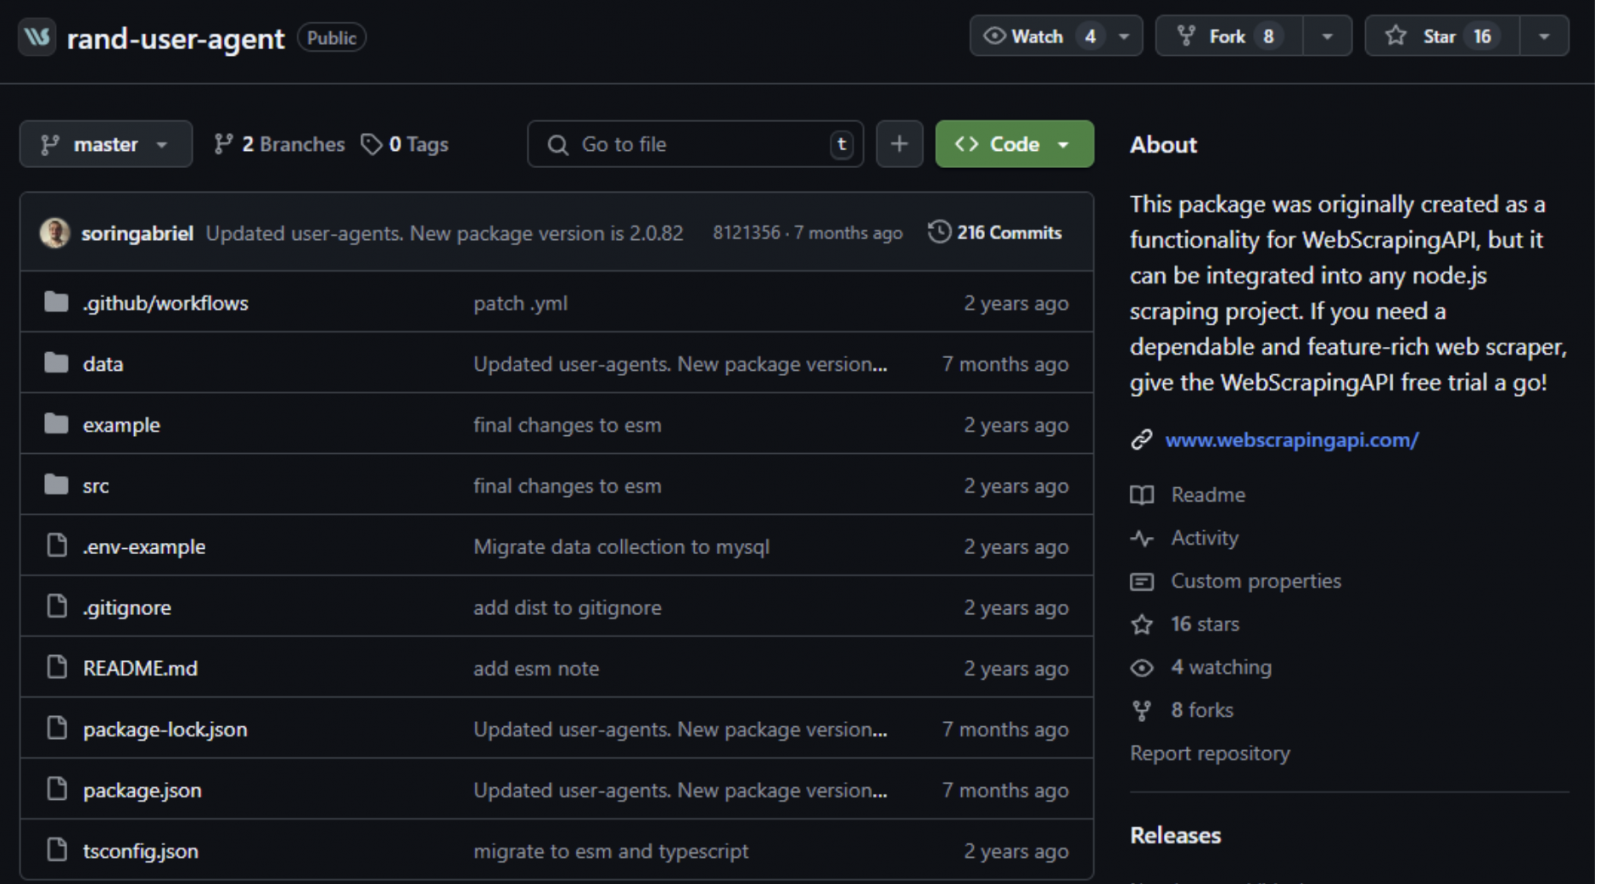Image resolution: width=1600 pixels, height=884 pixels.
Task: Click the file icon for package-lock.json
Action: pos(57,728)
